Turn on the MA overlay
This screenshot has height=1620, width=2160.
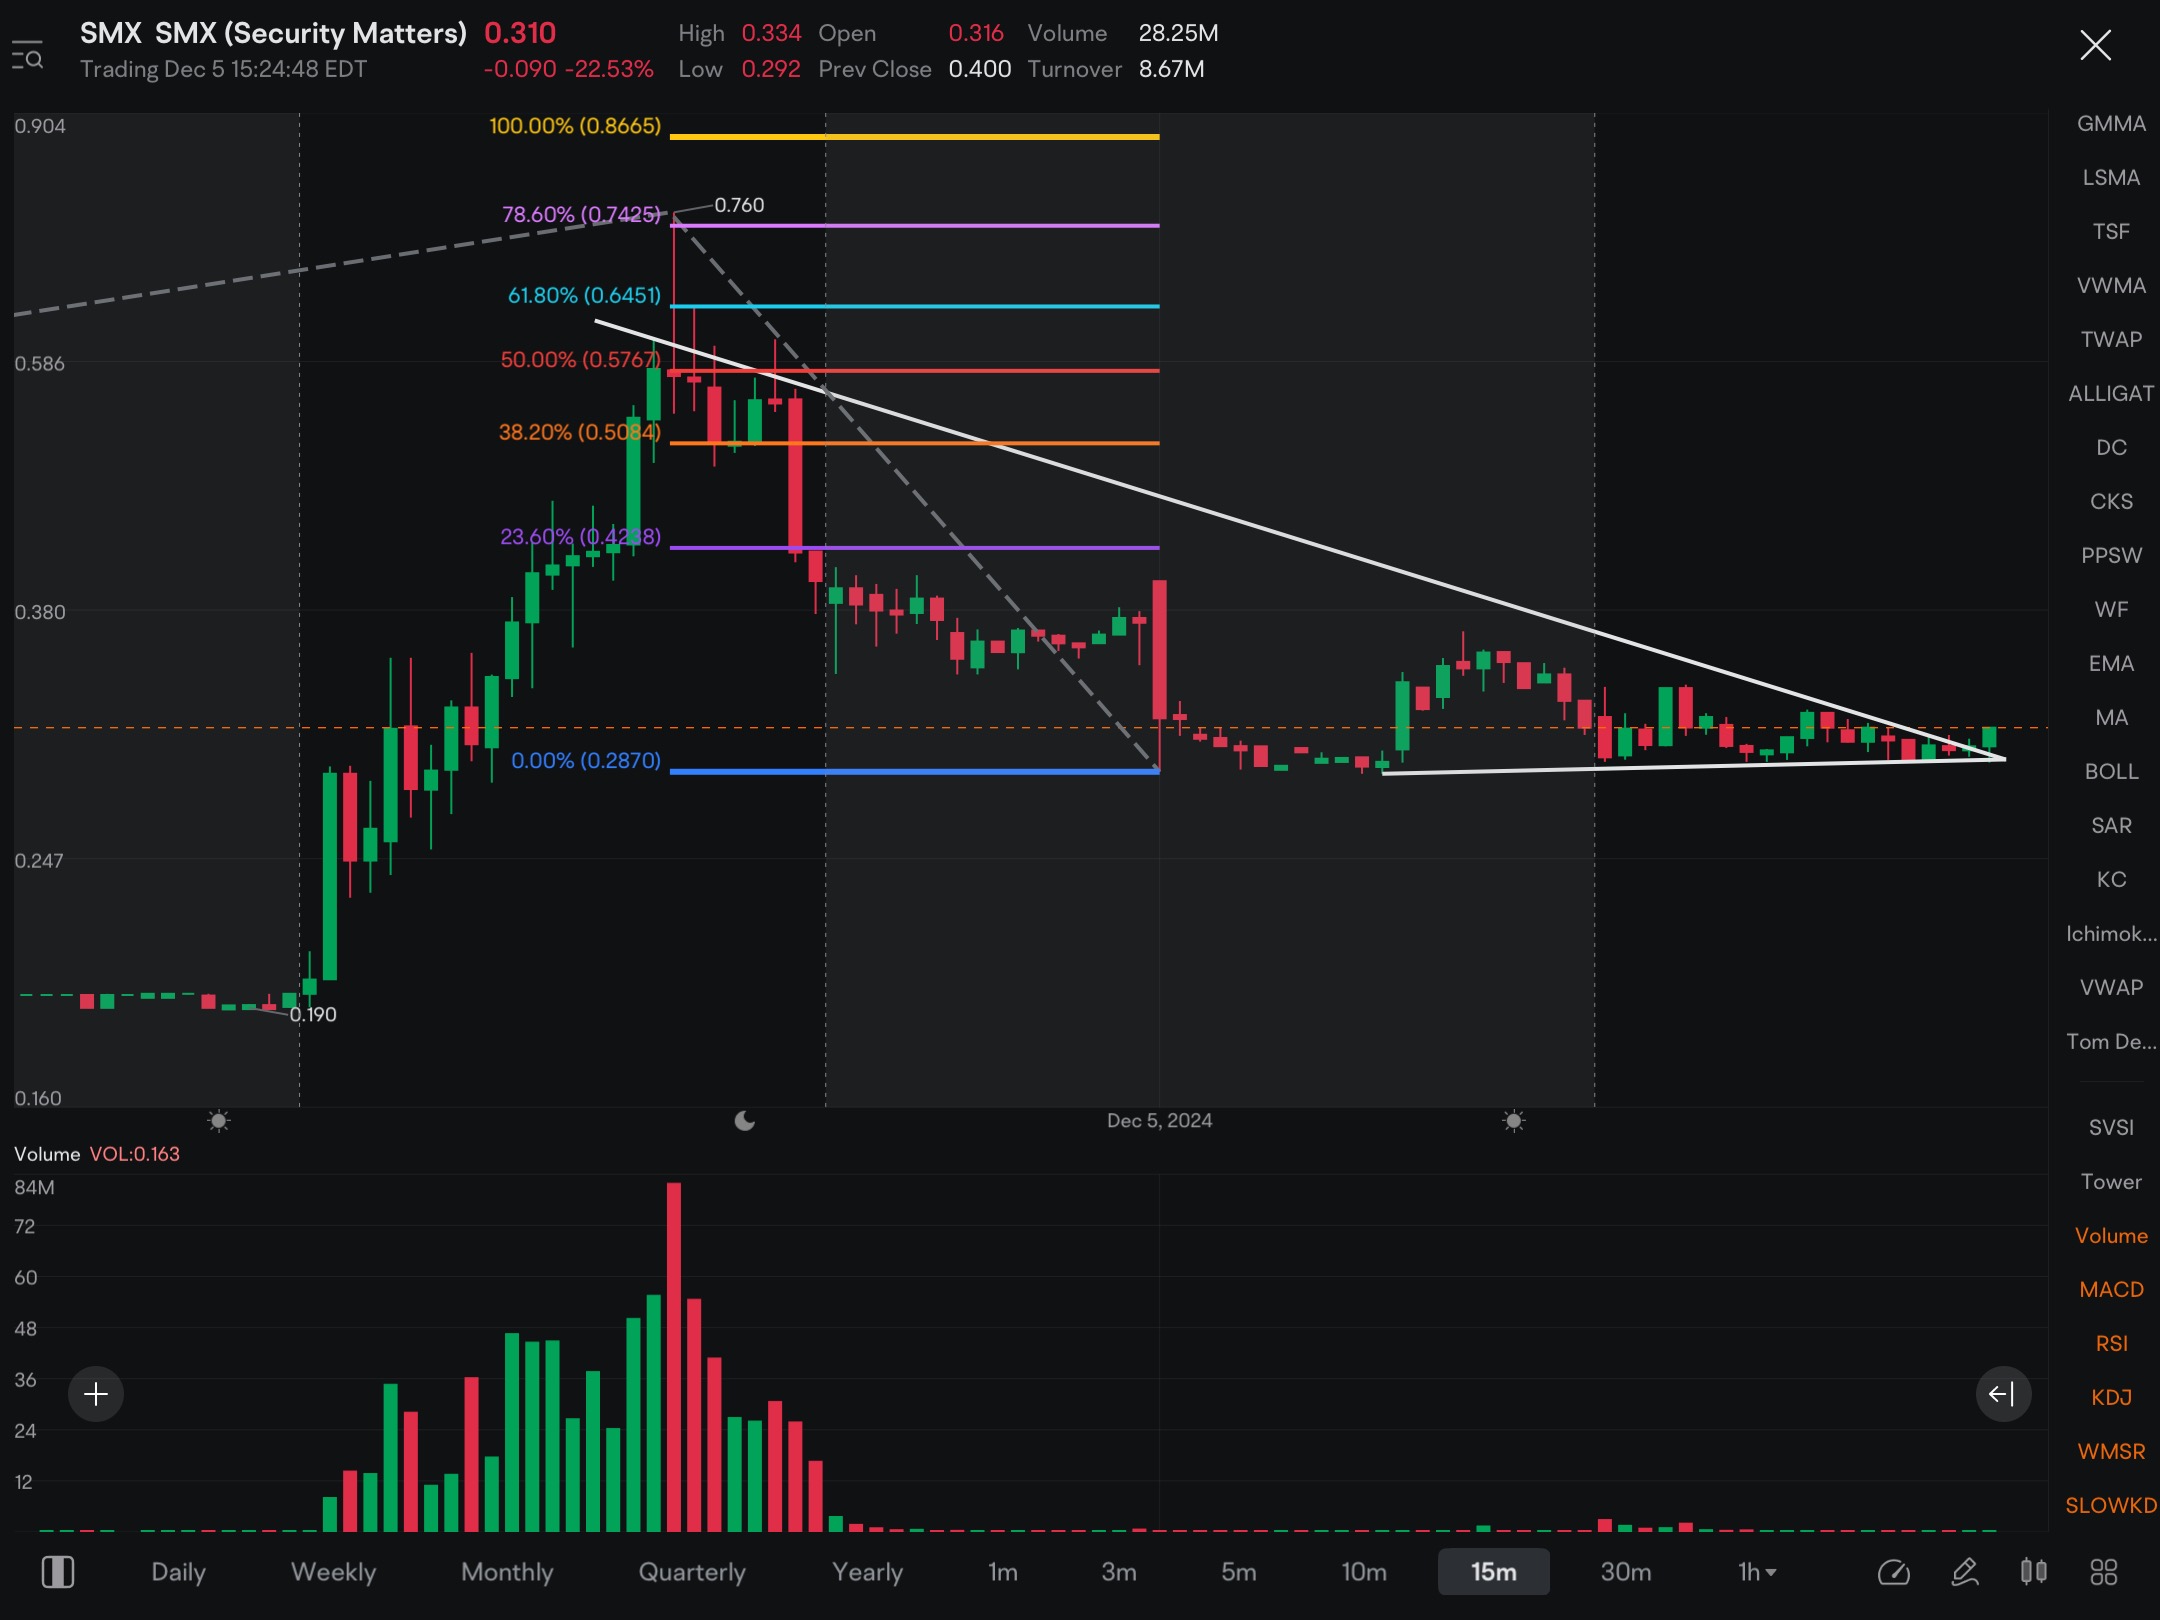tap(2111, 718)
